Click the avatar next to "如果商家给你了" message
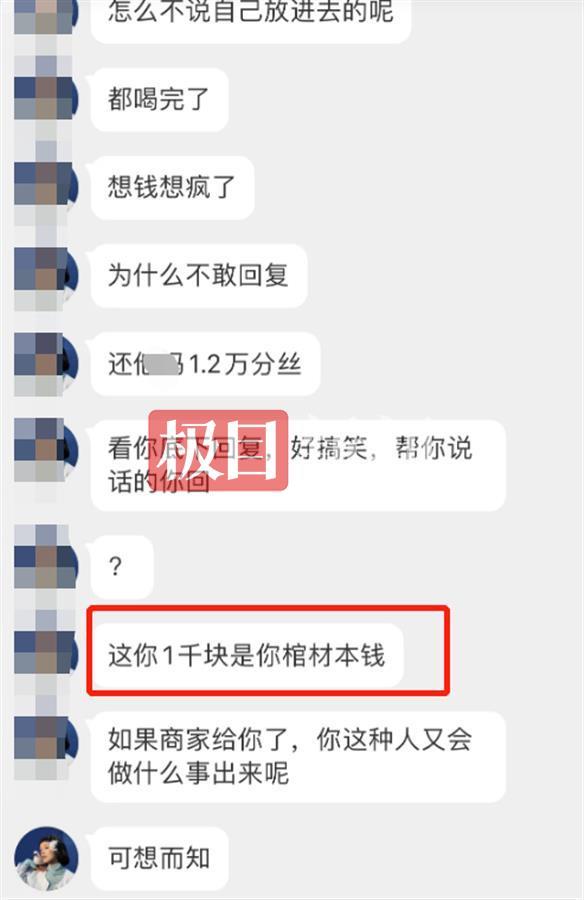The height and width of the screenshot is (900, 584). point(46,743)
